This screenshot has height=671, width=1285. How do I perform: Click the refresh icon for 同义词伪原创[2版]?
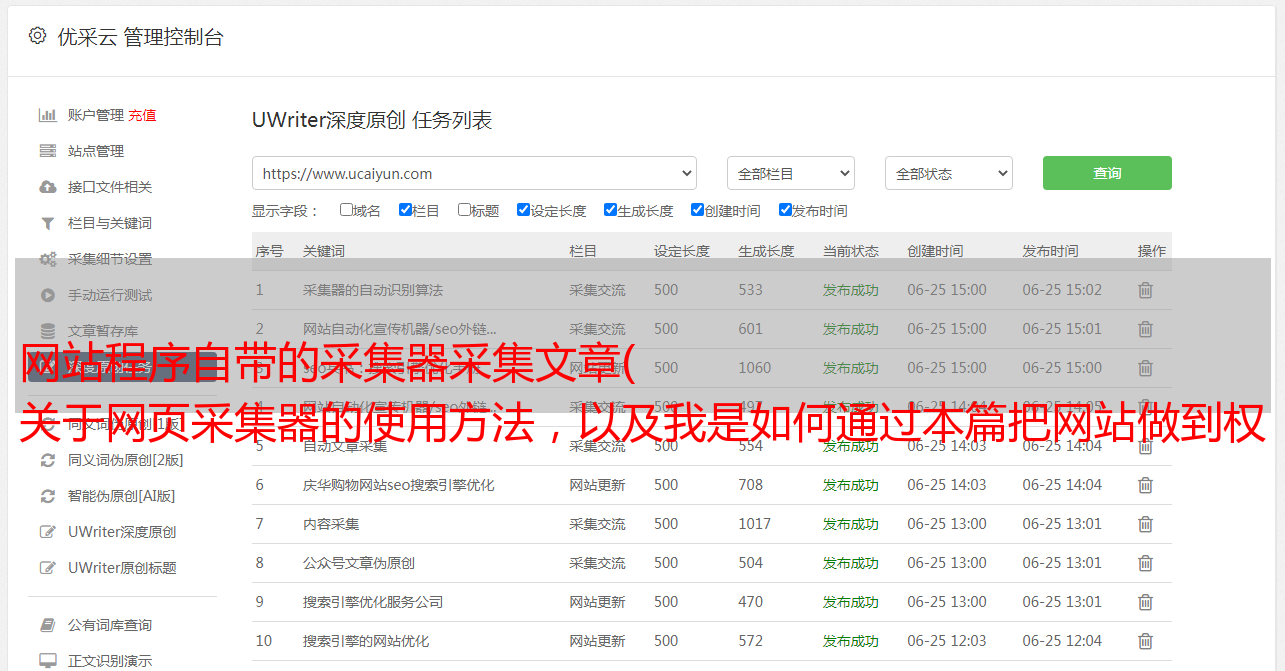[x=47, y=460]
